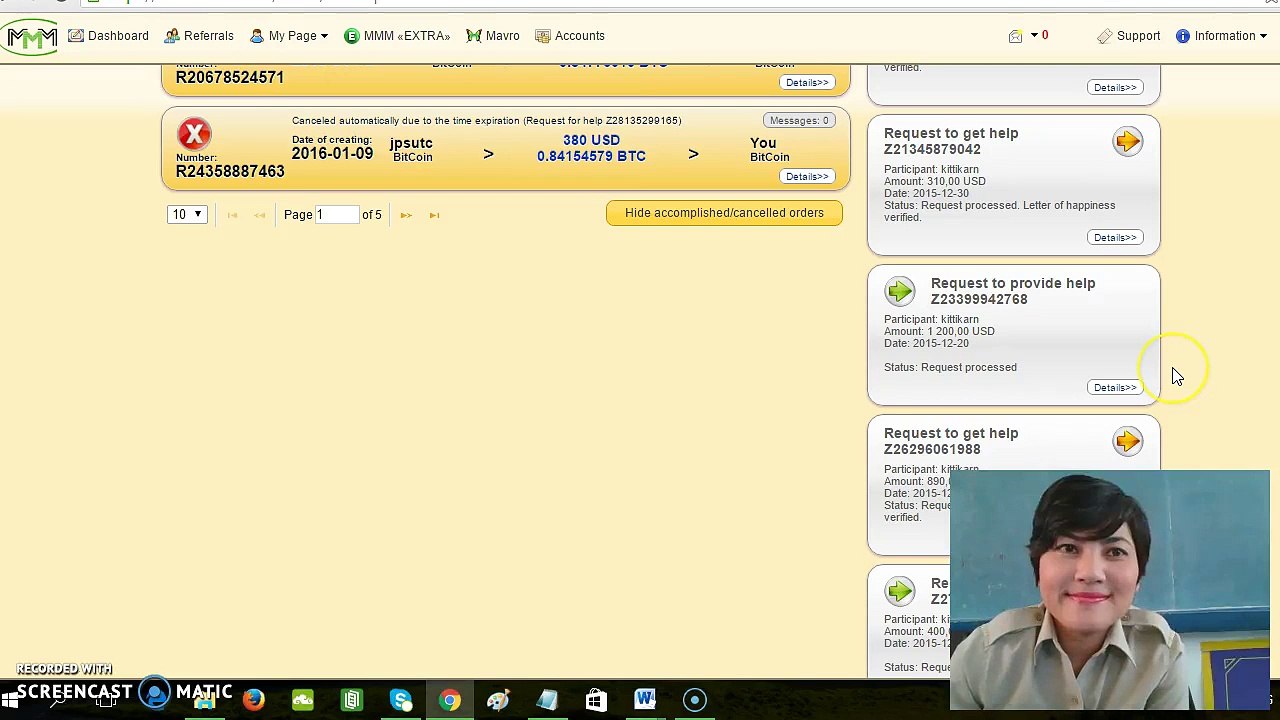
Task: Click the Information blue info icon
Action: (x=1183, y=36)
